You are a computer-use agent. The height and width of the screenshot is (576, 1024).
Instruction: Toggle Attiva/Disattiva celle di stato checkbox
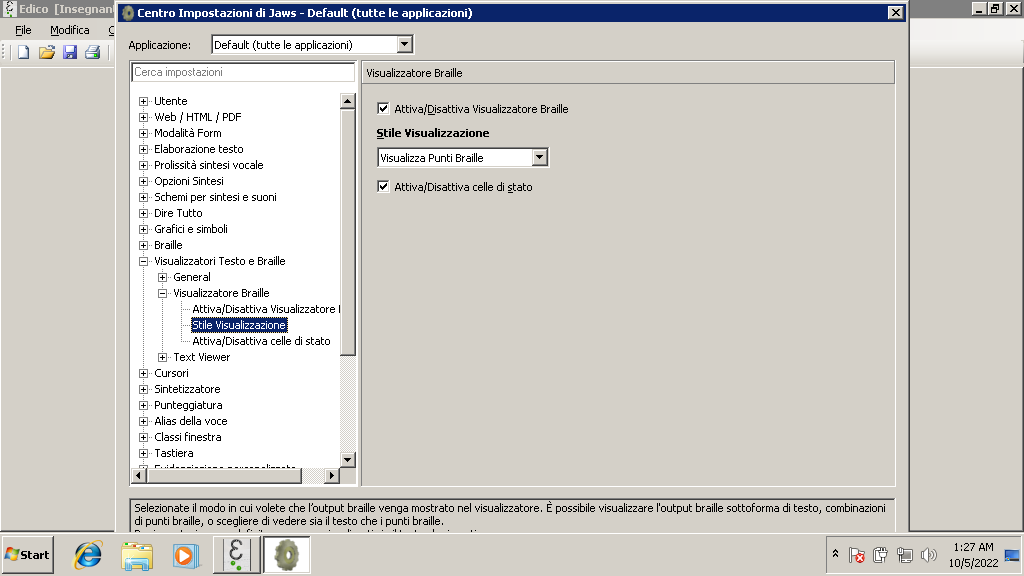383,187
